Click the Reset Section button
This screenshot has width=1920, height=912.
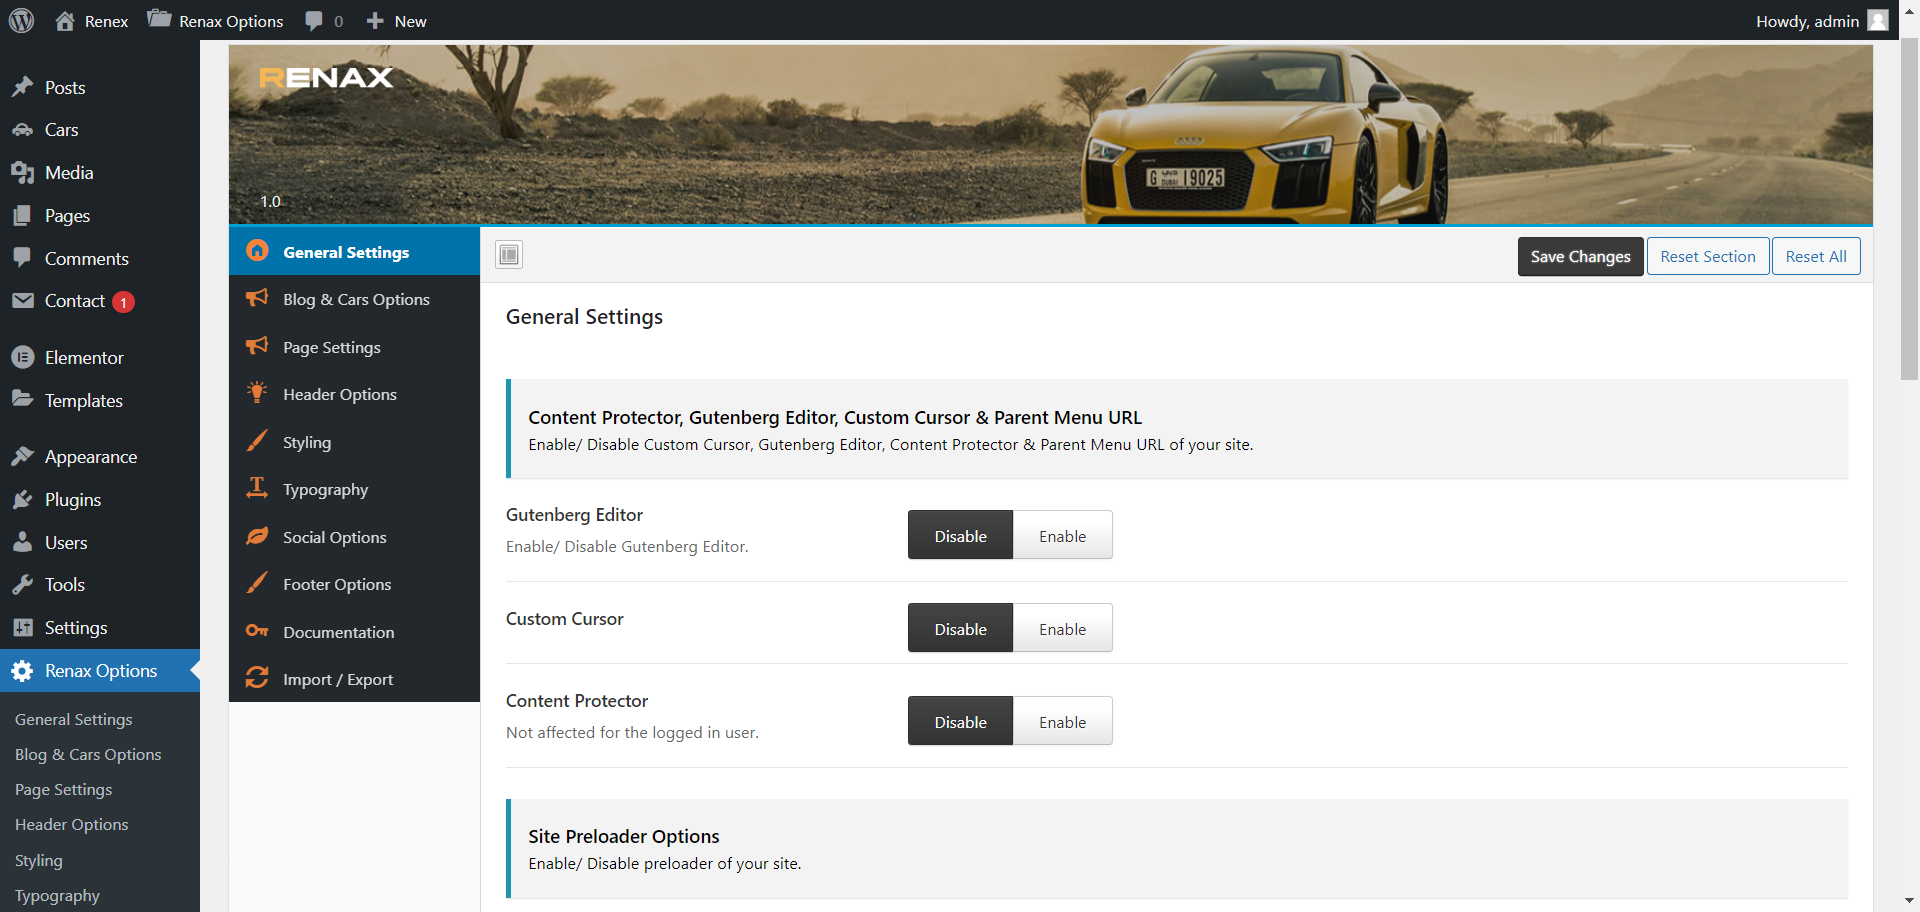[x=1708, y=257]
